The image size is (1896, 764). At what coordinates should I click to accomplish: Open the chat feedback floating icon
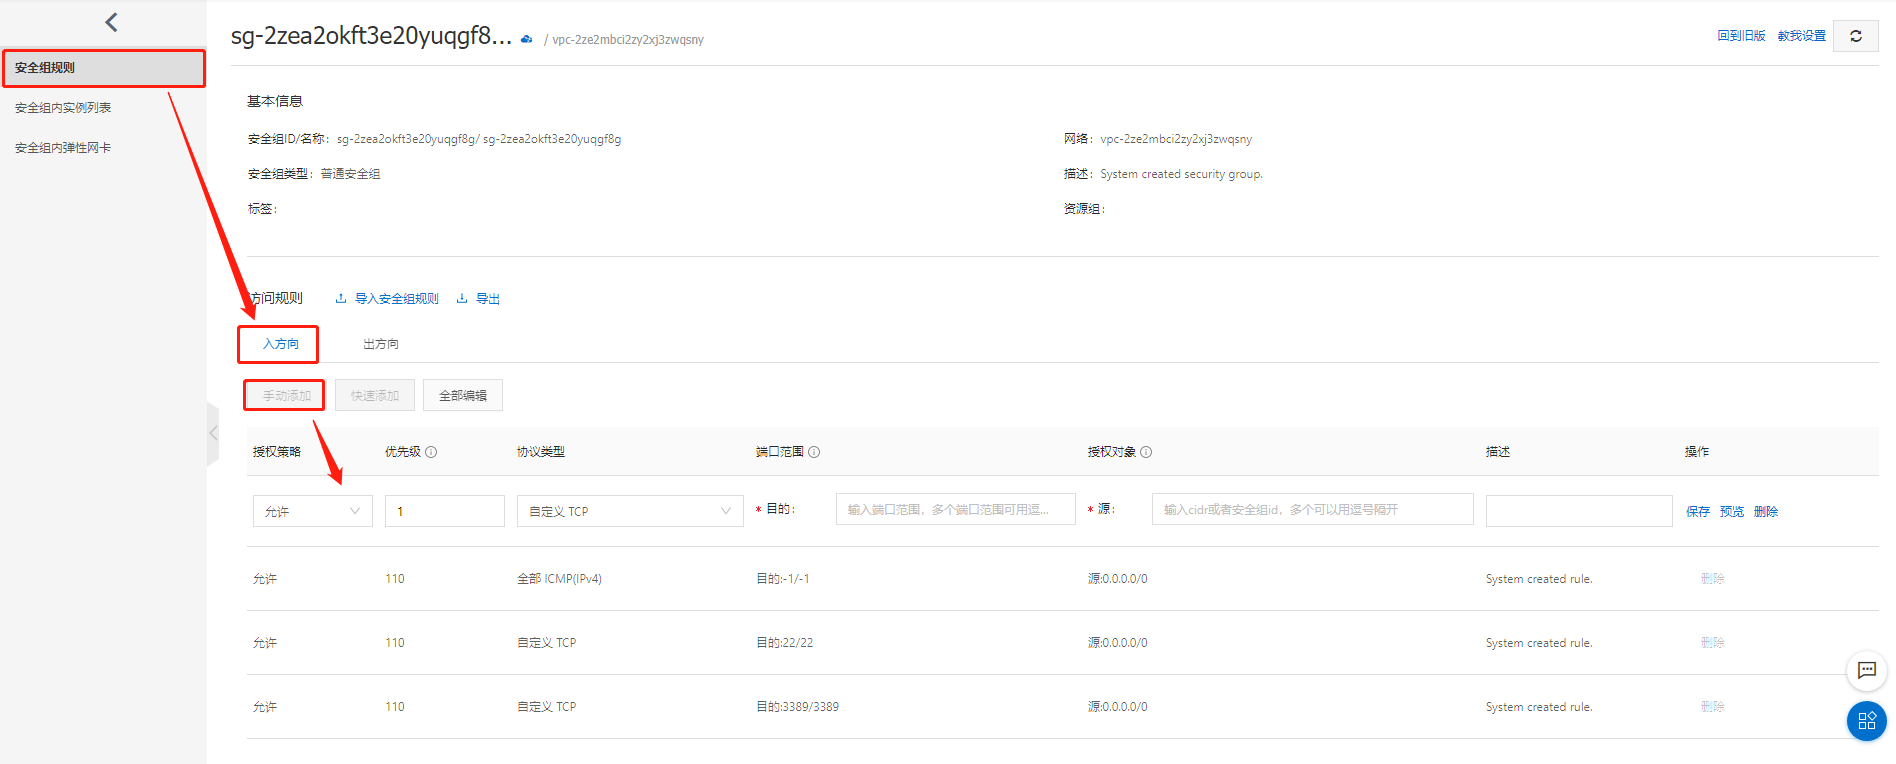click(1866, 670)
